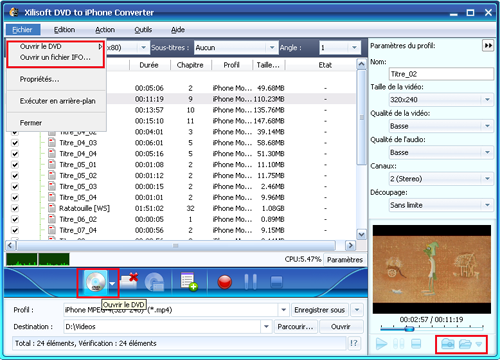
Task: Click the double-arrow expand button beside Paramètres du profil
Action: click(488, 45)
